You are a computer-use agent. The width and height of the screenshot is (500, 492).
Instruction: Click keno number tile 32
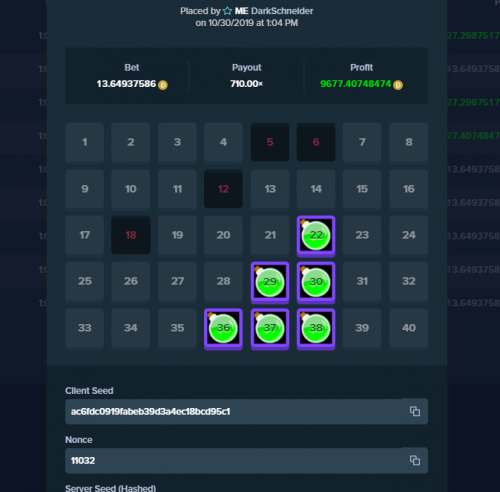pyautogui.click(x=409, y=281)
